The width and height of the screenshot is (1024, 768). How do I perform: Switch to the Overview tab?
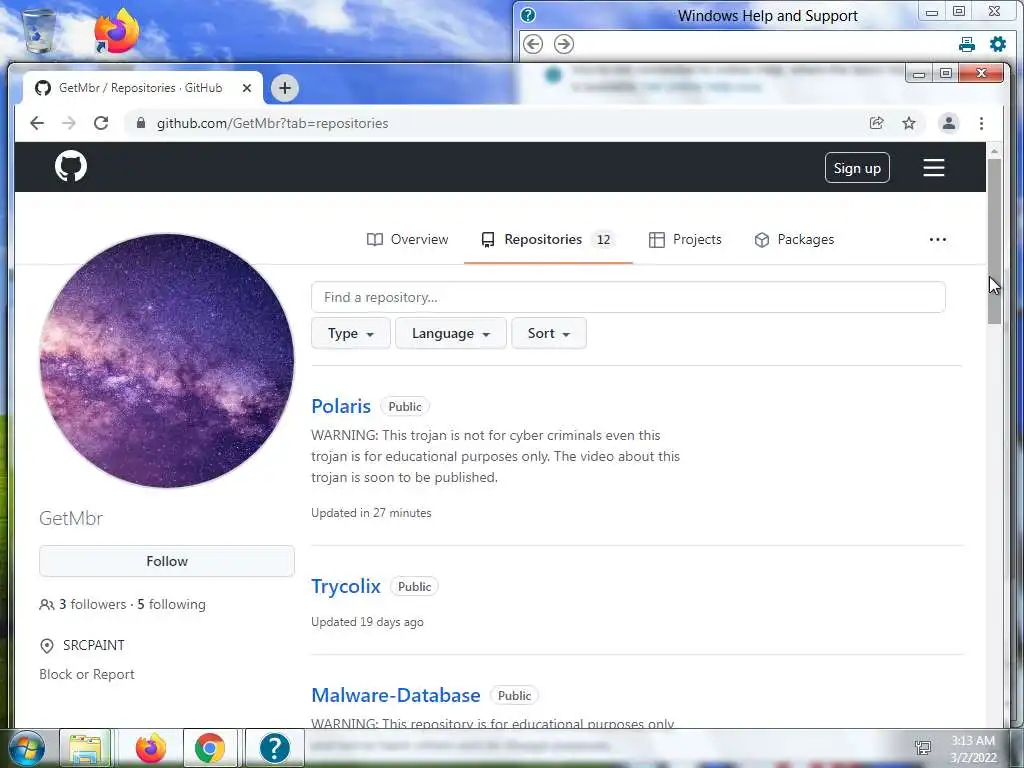click(408, 240)
